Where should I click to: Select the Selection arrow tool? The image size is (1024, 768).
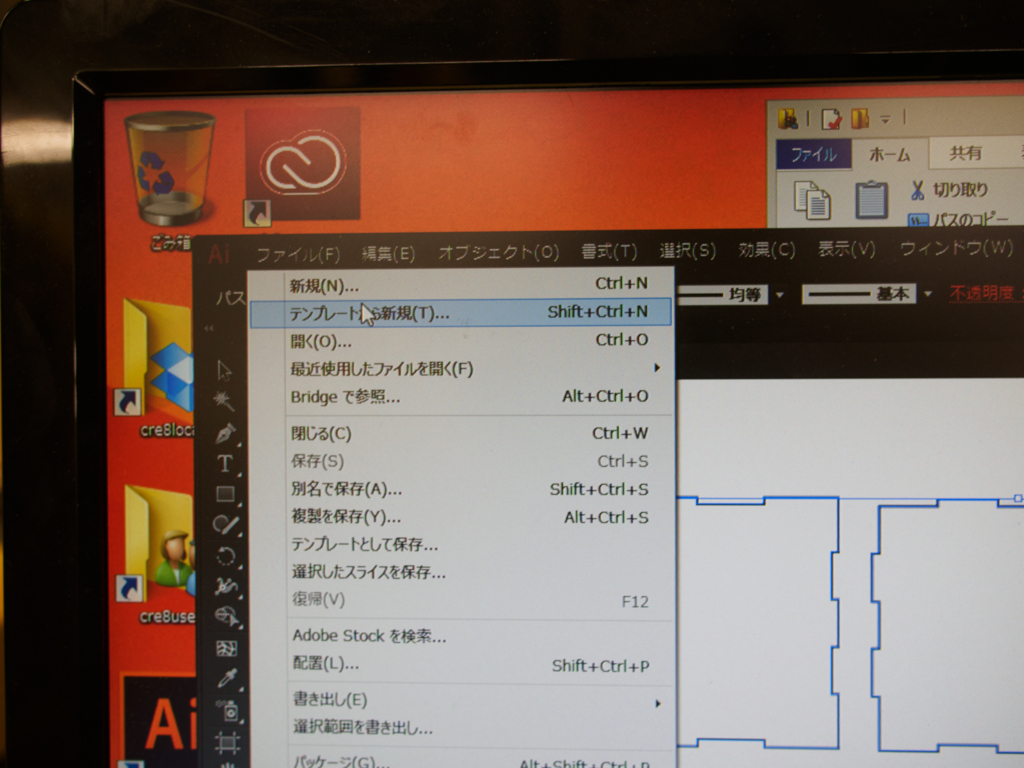pos(224,370)
